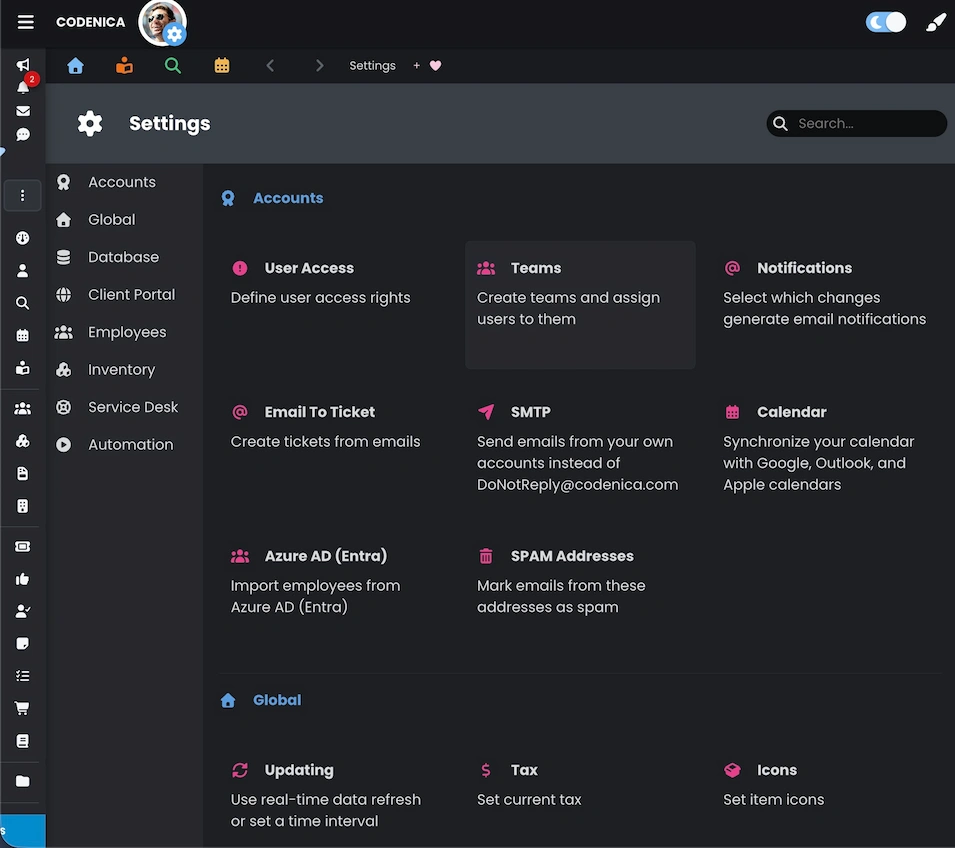Click the green search icon in the toolbar

click(x=171, y=65)
